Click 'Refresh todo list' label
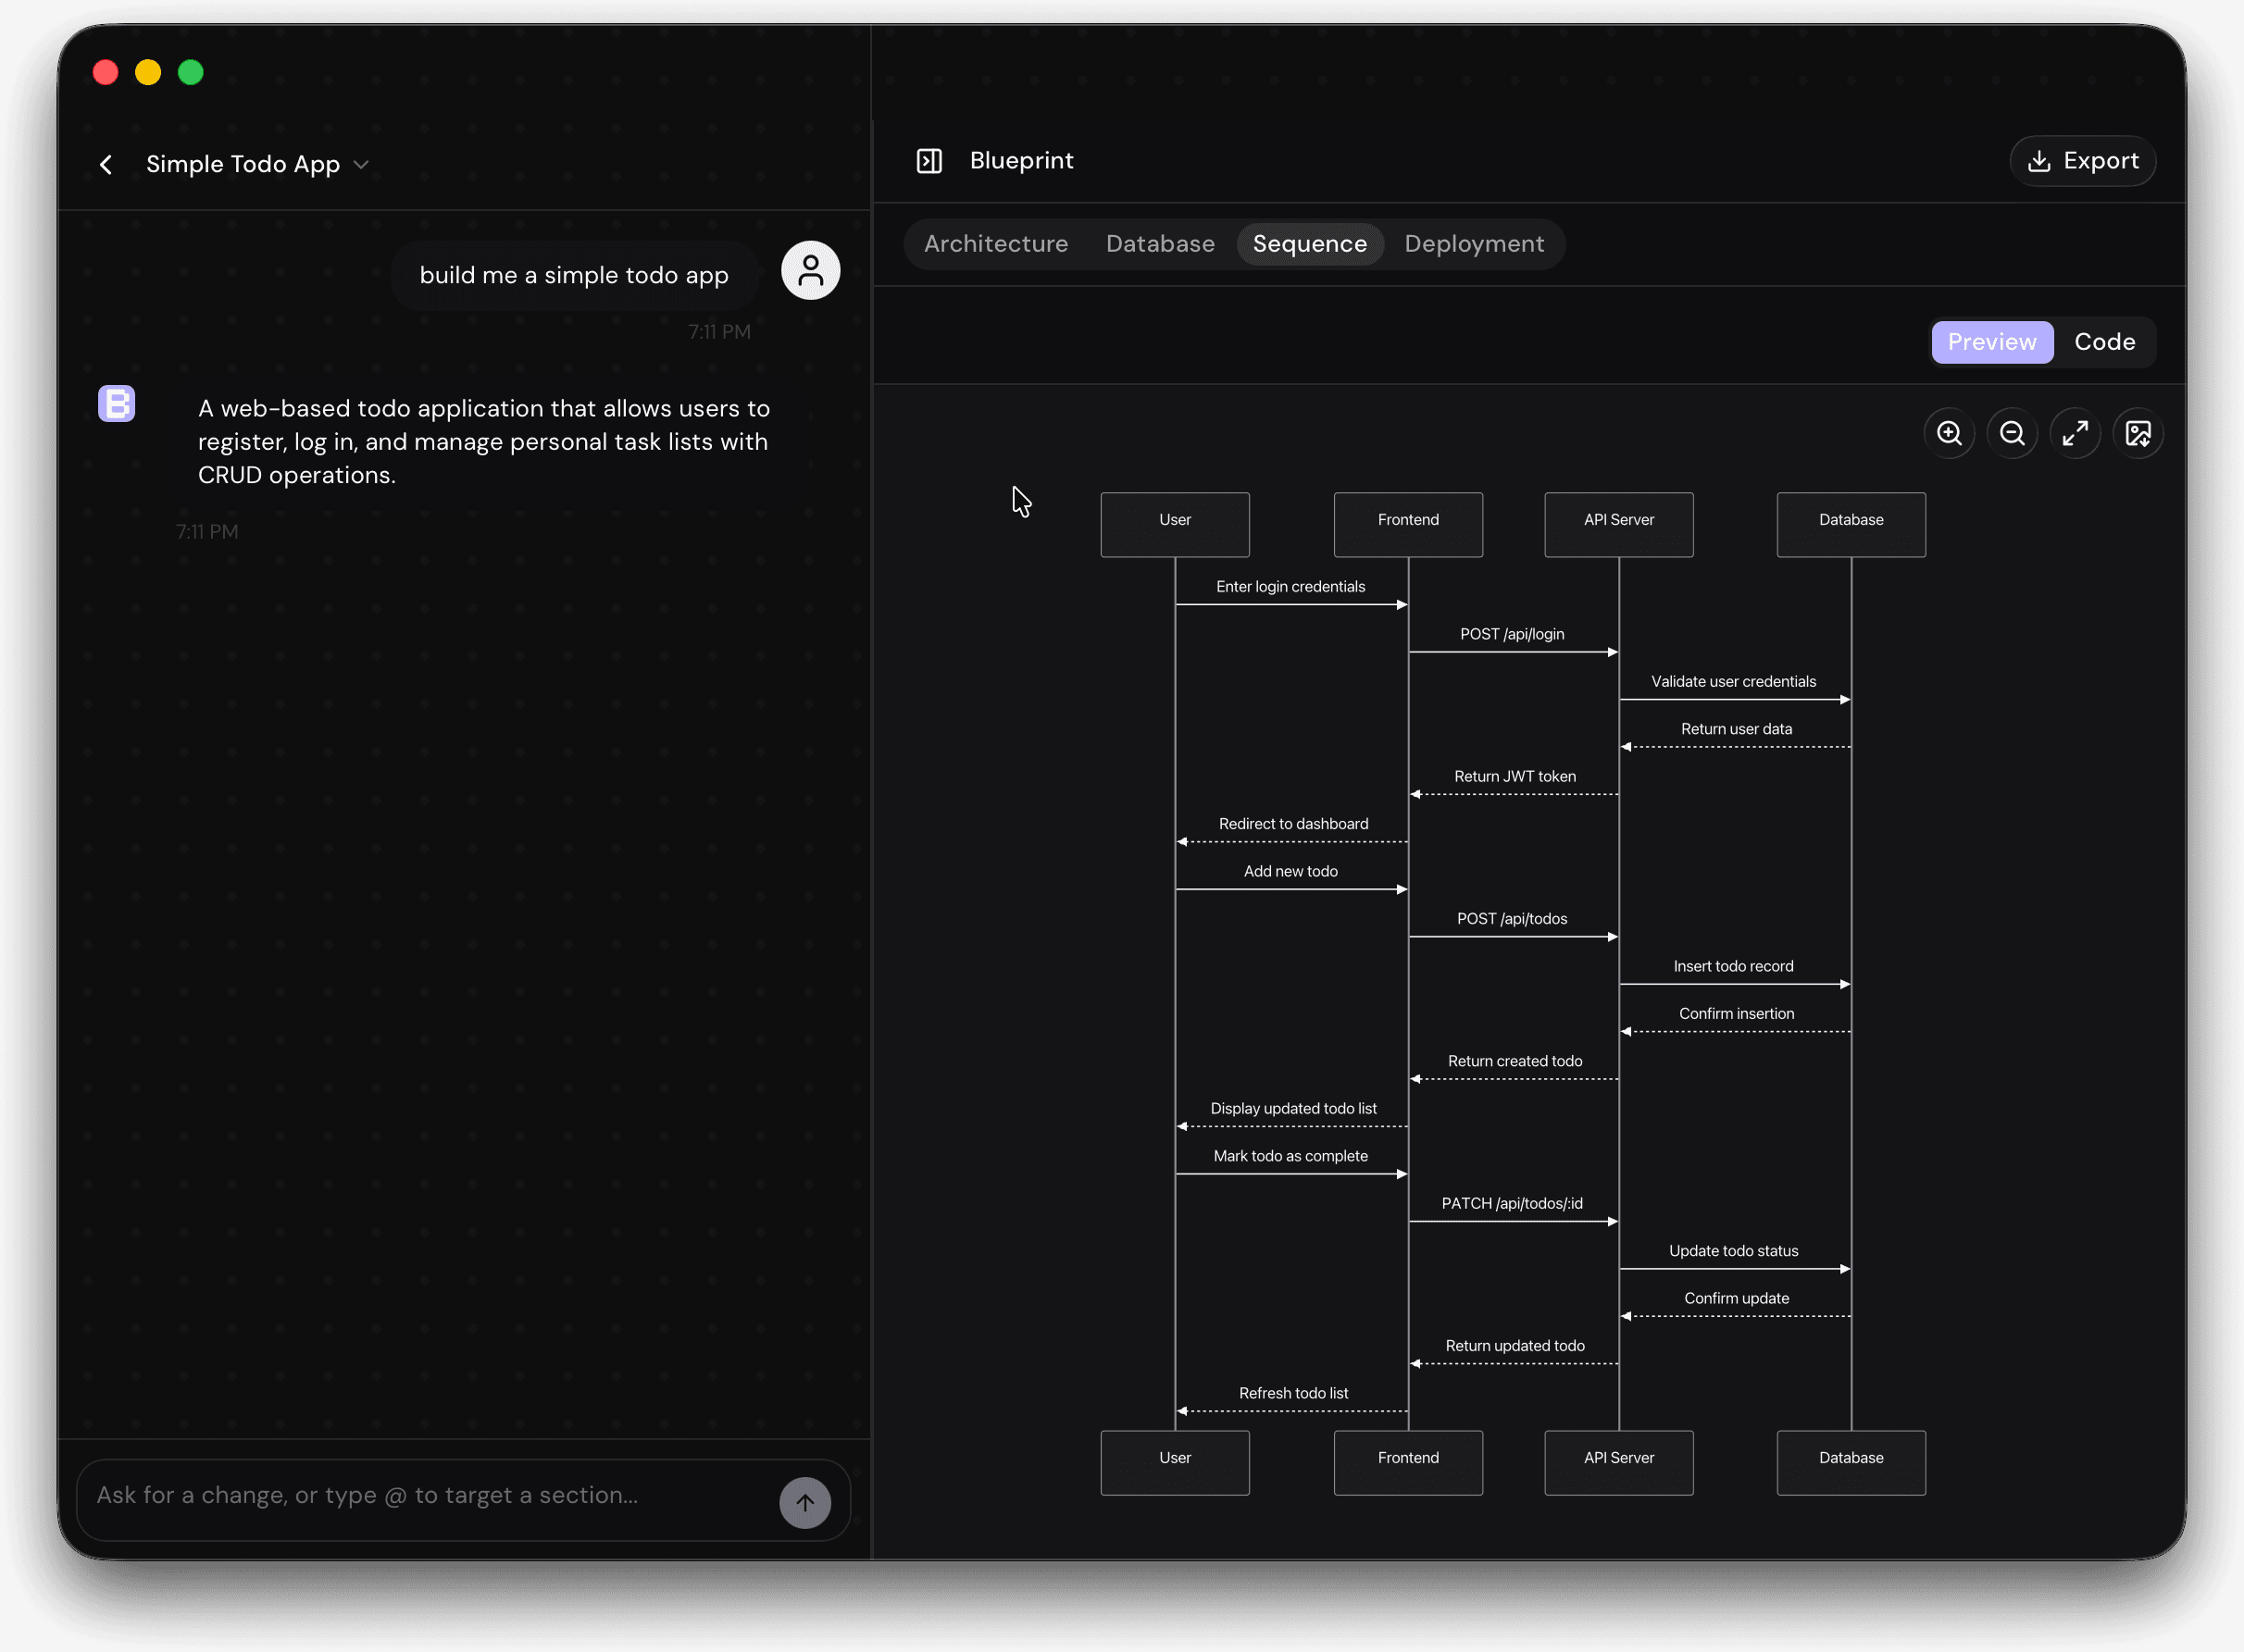 1293,1394
